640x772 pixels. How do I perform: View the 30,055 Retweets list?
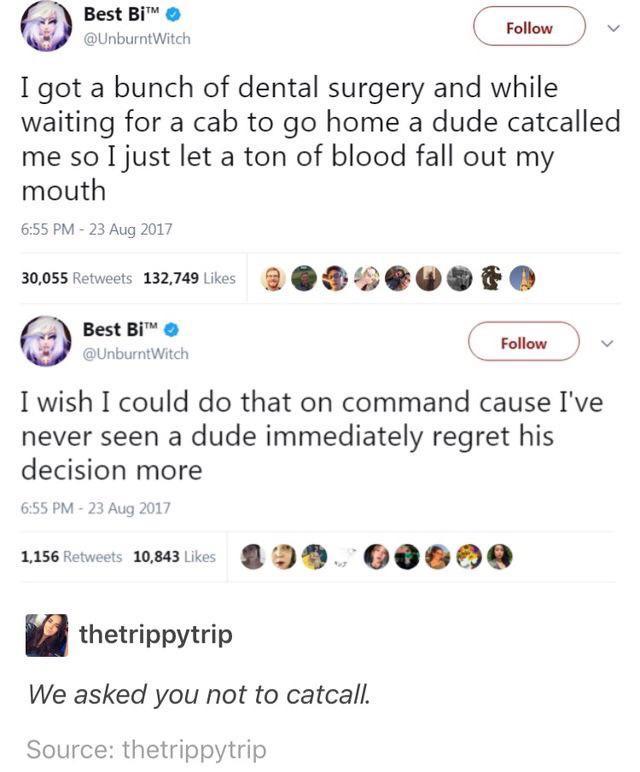coord(77,278)
